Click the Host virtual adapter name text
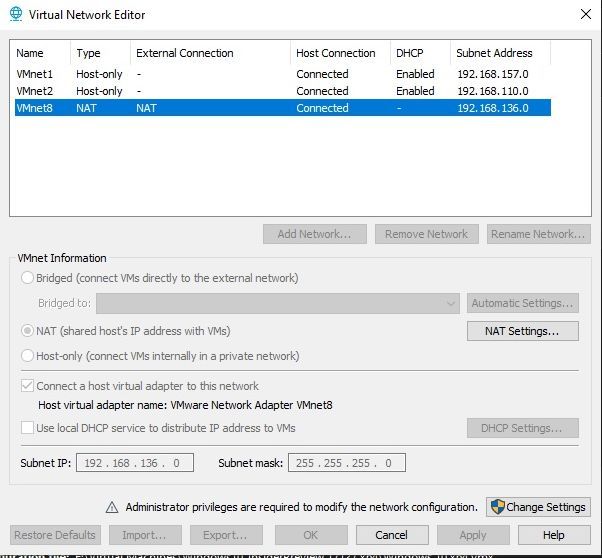Image resolution: width=602 pixels, height=558 pixels. tap(185, 405)
